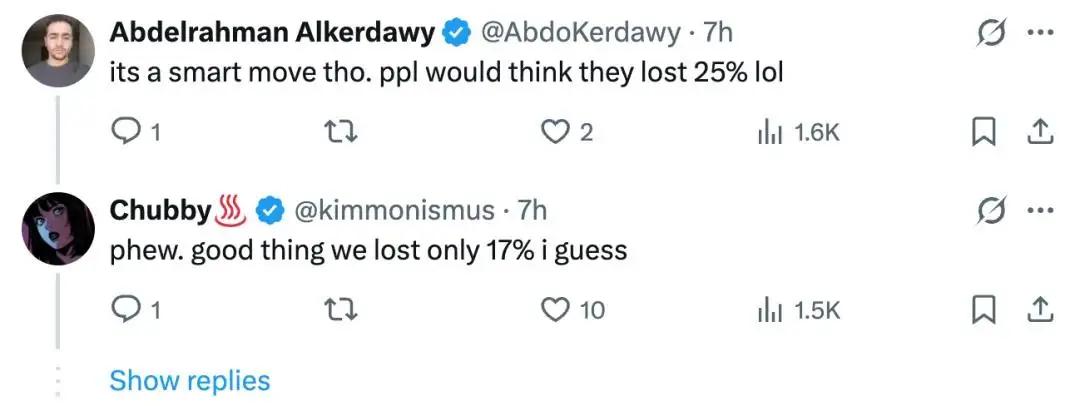Open @kimmonismus handle link
This screenshot has width=1080, height=406.
tap(394, 210)
